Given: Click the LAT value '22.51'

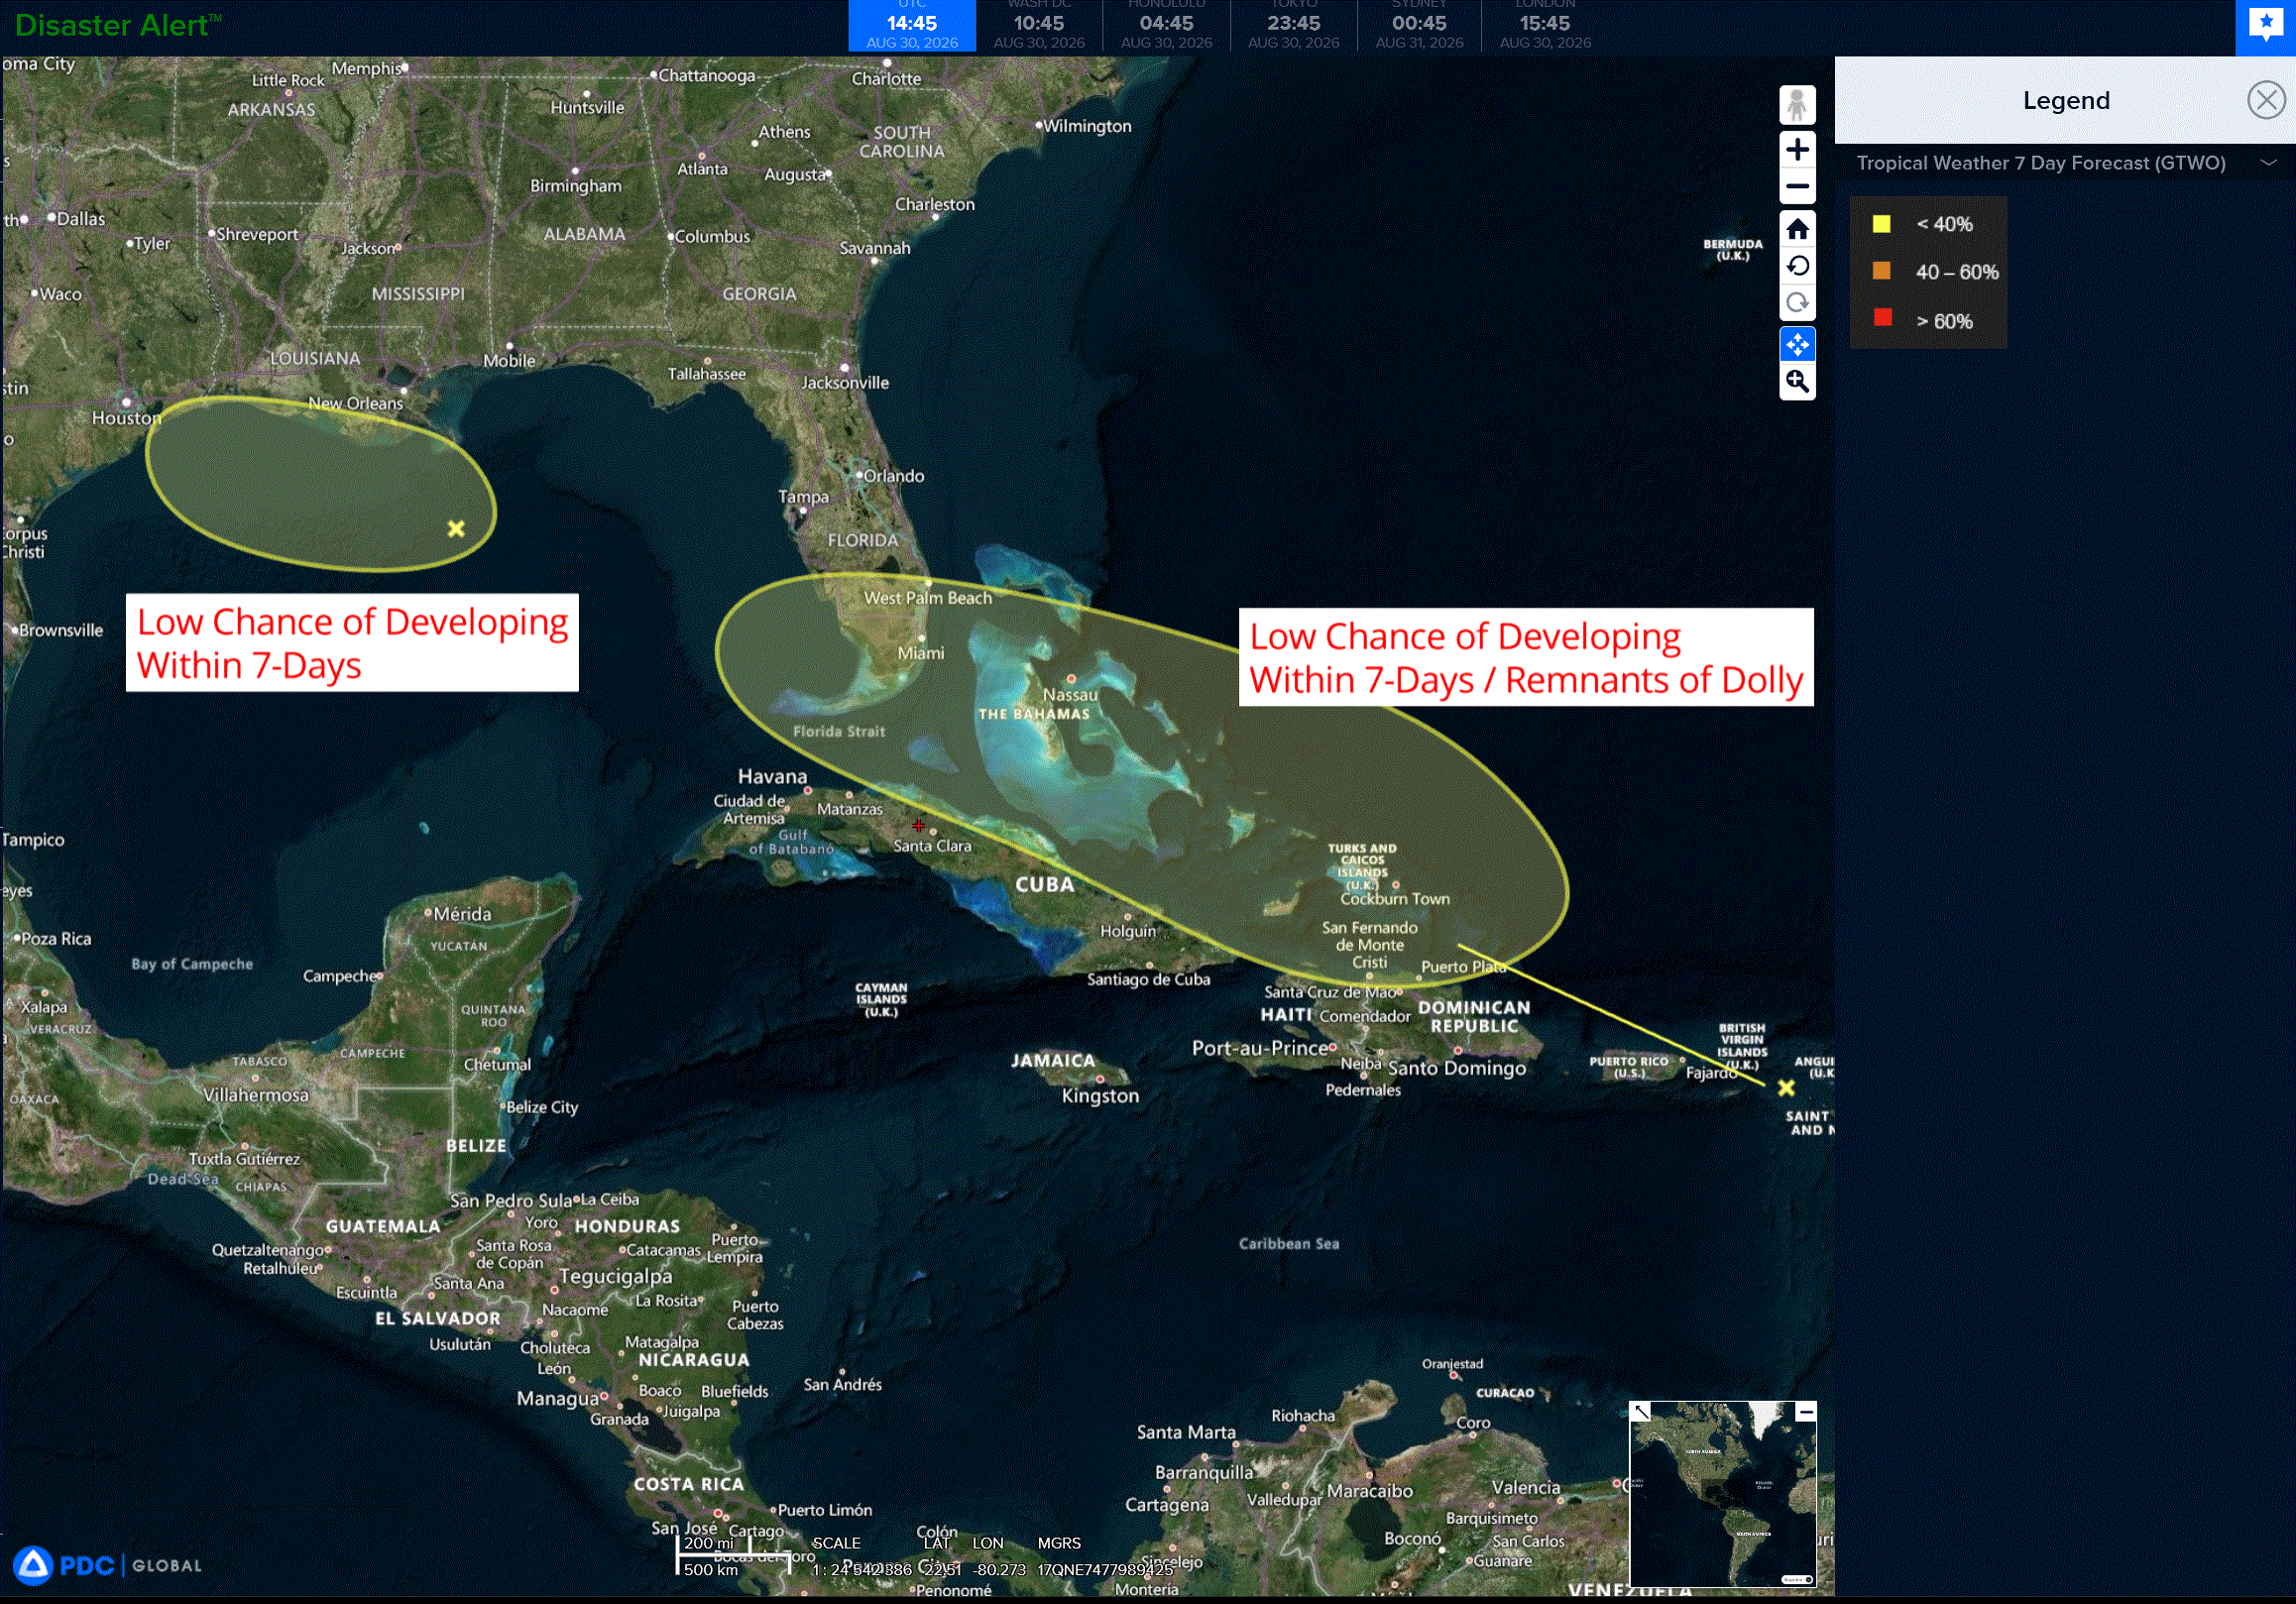Looking at the screenshot, I should (x=942, y=1569).
